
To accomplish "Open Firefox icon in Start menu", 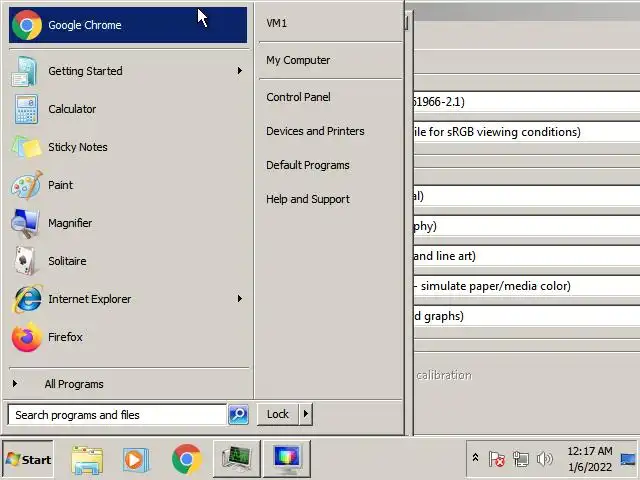I will coord(27,337).
